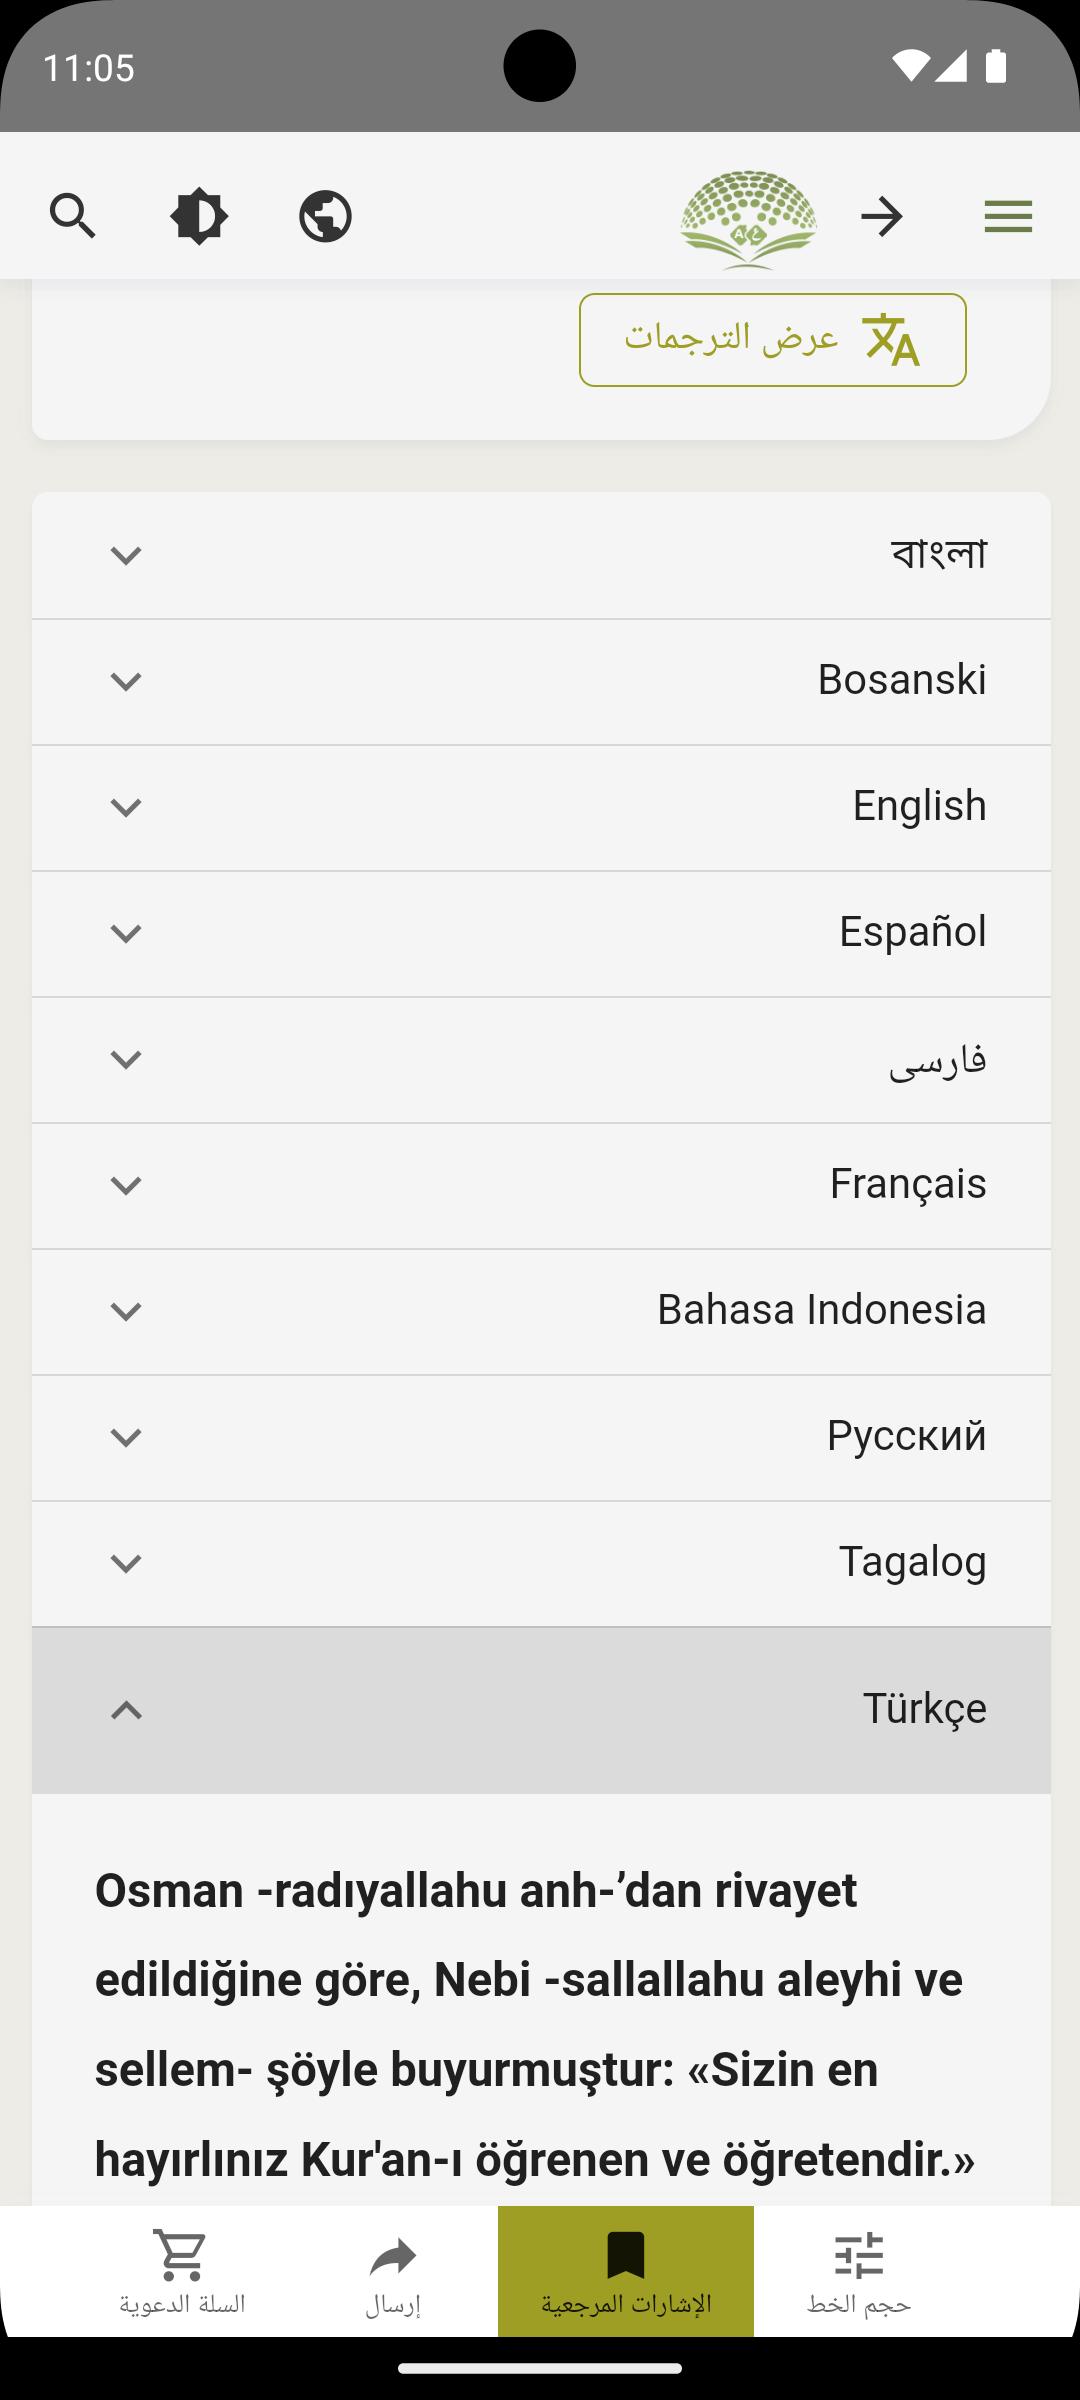Viewport: 1080px width, 2400px height.
Task: Open the search magnifier icon
Action: click(73, 216)
